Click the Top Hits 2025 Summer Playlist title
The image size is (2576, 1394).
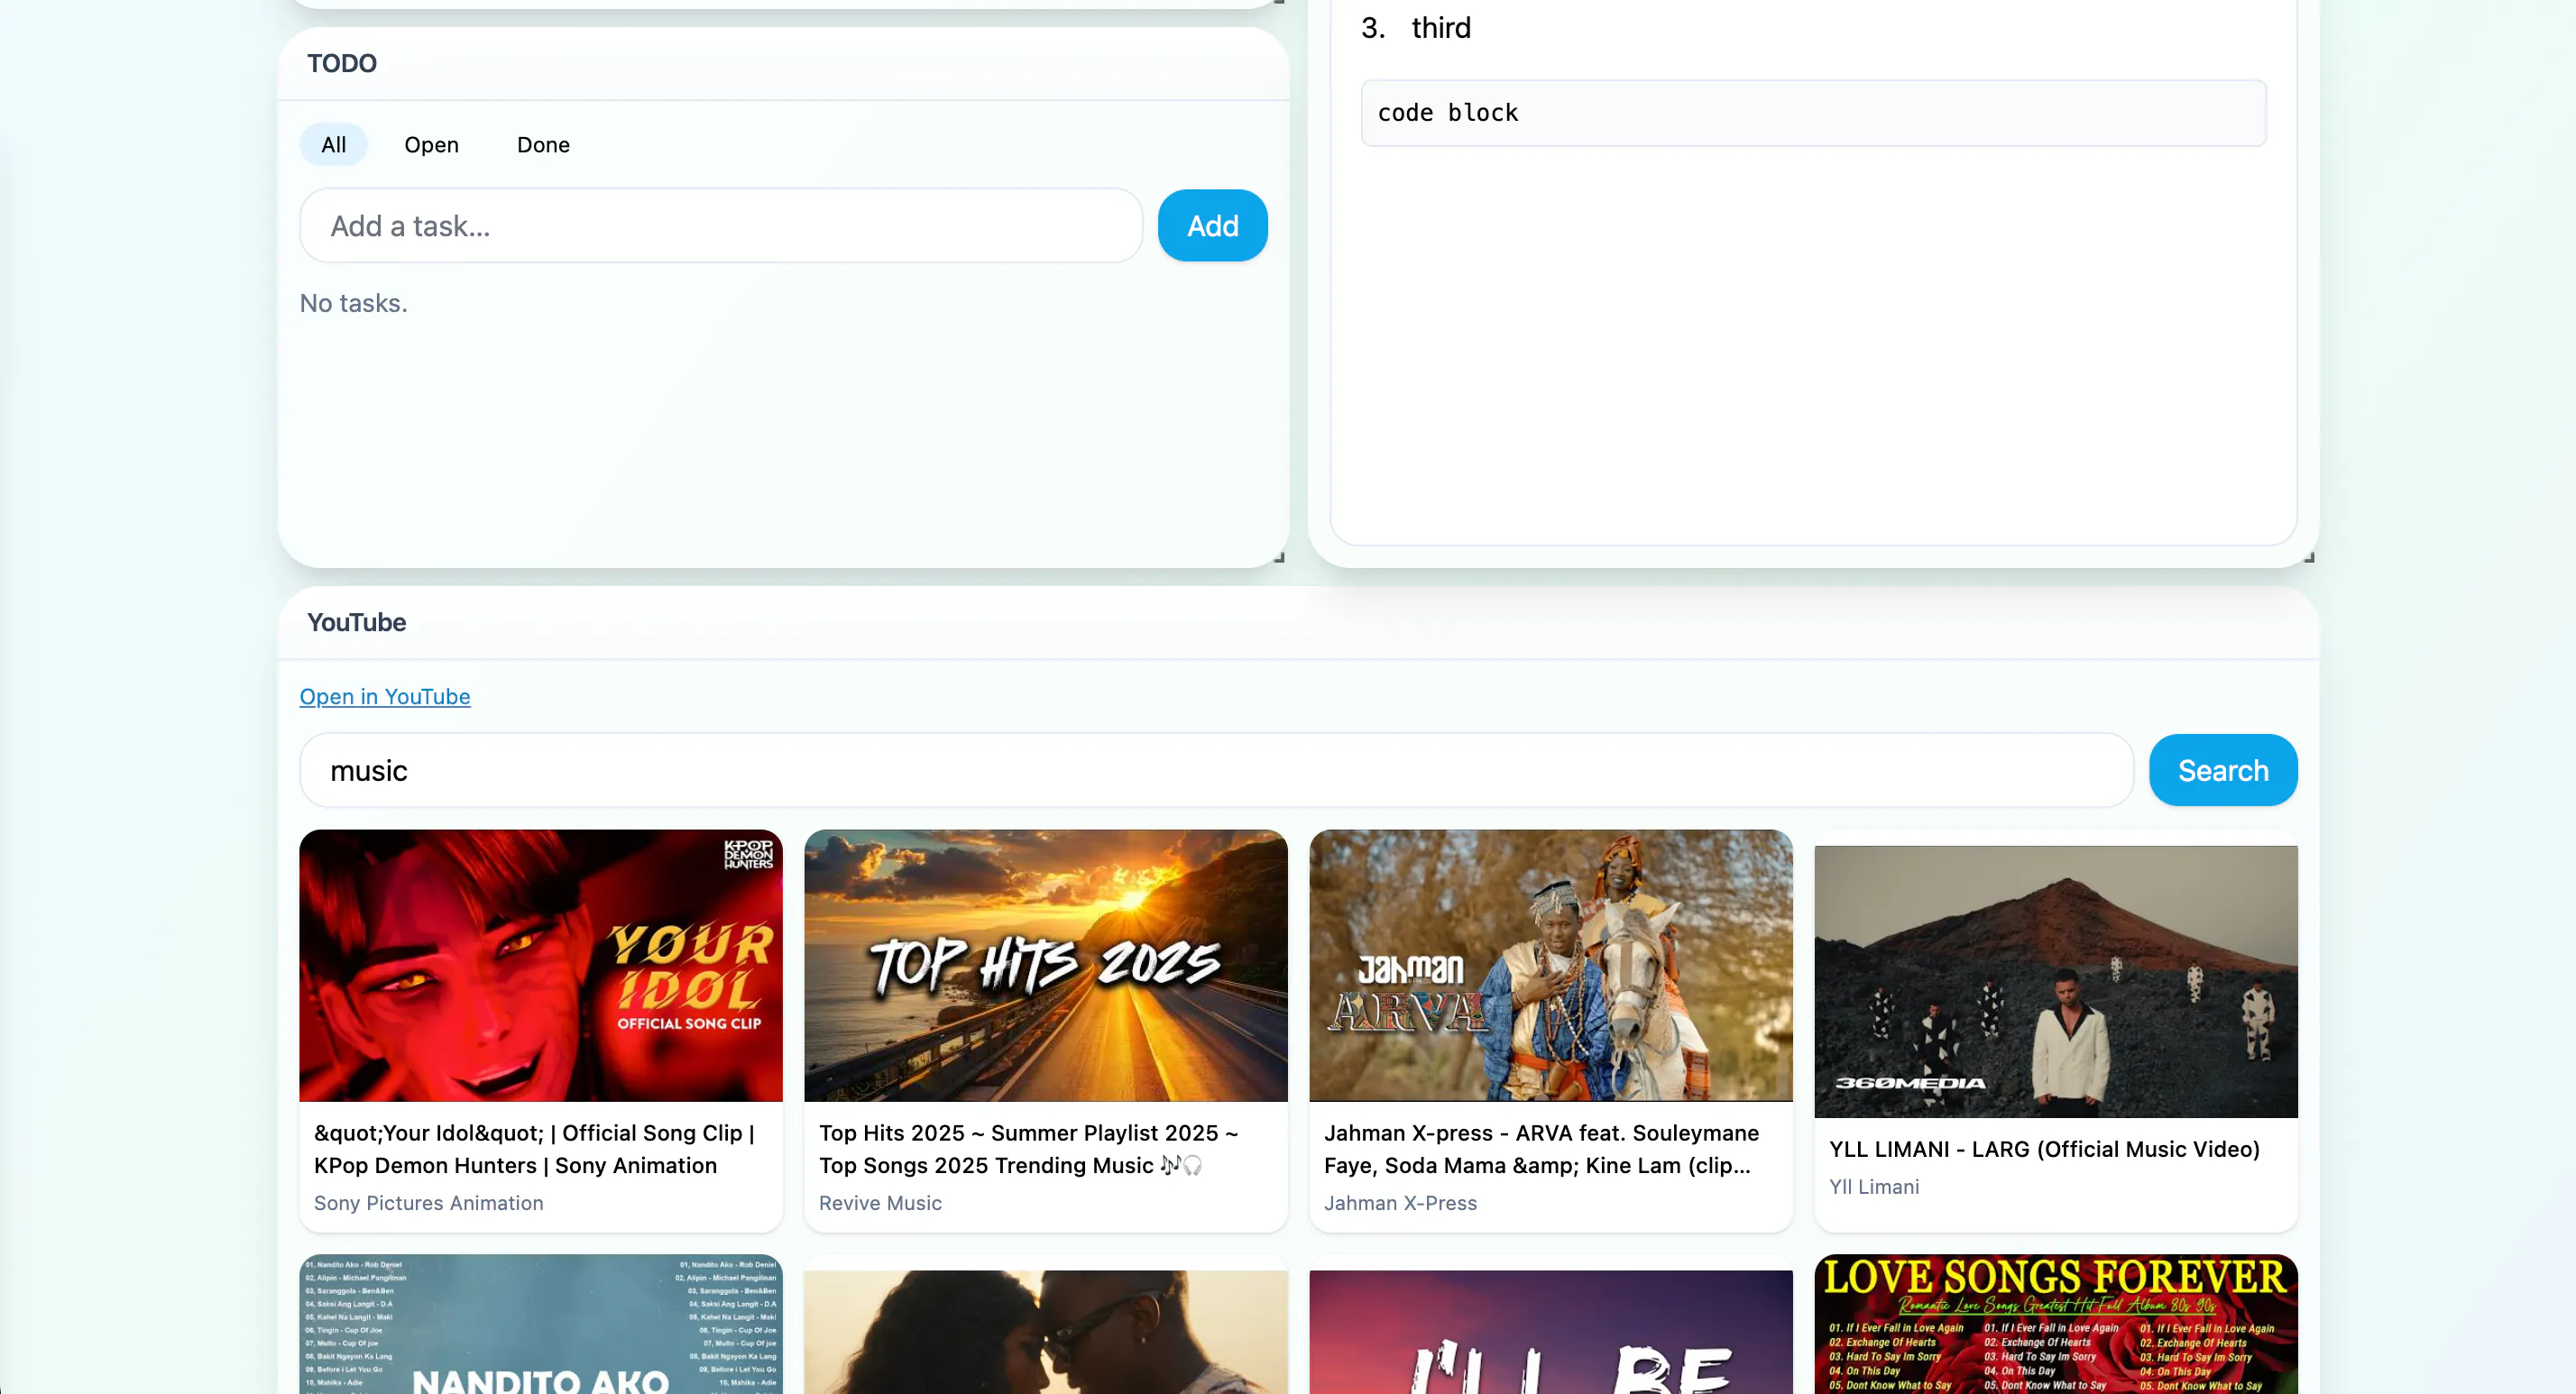point(1029,1149)
